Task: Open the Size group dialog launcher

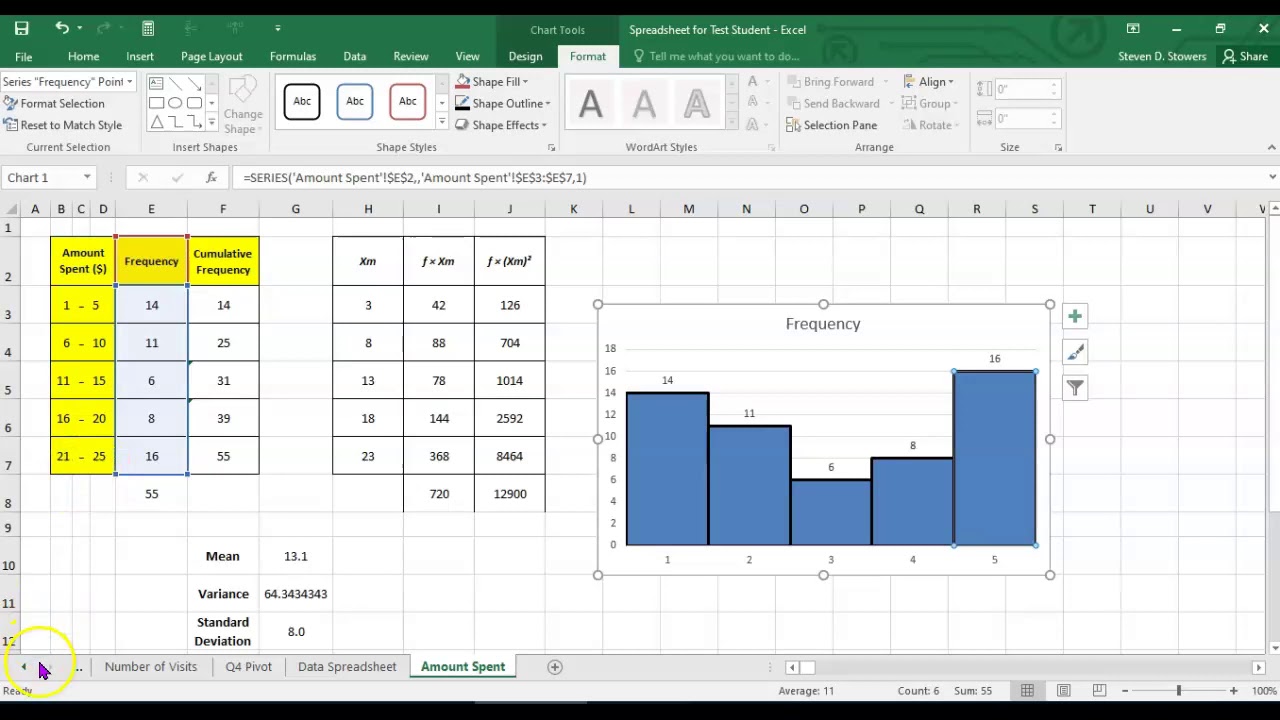Action: 1058,148
